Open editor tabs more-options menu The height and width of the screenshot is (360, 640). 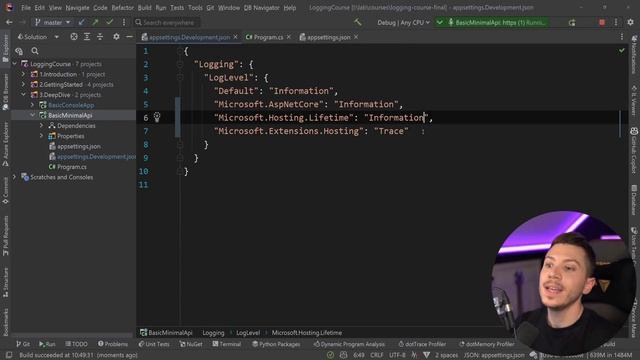(x=622, y=37)
